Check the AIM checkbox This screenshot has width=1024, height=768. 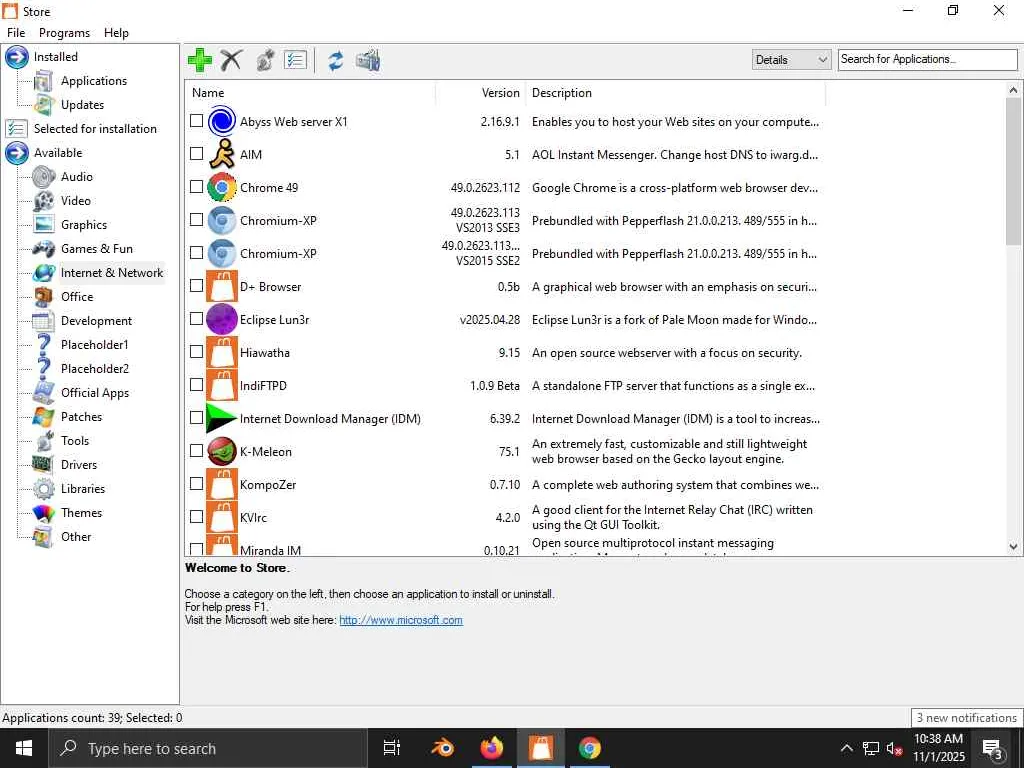click(x=197, y=153)
